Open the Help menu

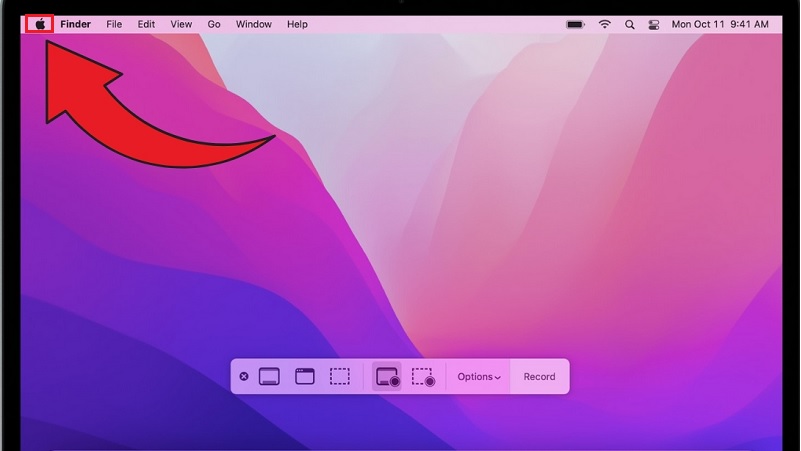click(x=297, y=24)
